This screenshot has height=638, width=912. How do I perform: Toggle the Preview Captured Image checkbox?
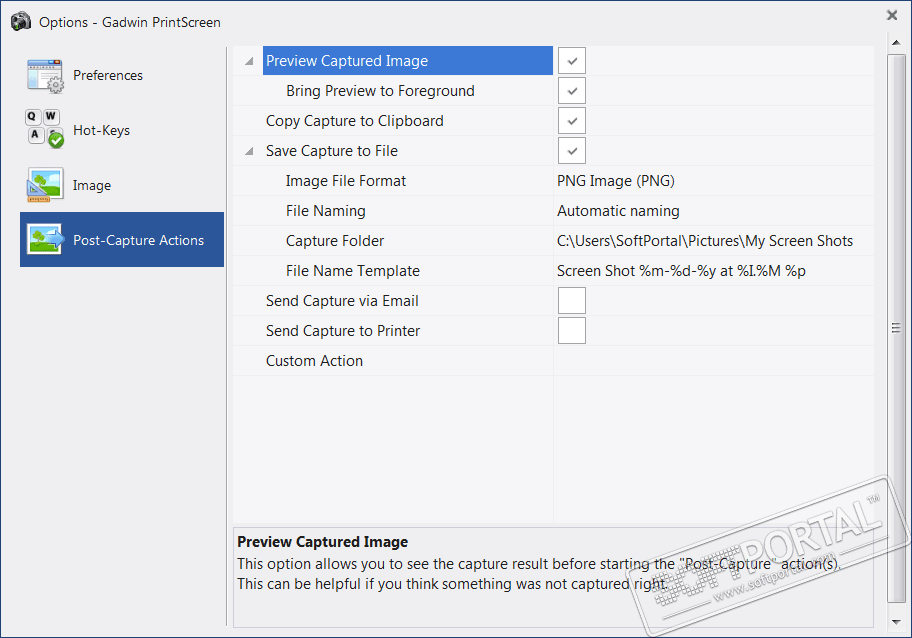pyautogui.click(x=571, y=61)
